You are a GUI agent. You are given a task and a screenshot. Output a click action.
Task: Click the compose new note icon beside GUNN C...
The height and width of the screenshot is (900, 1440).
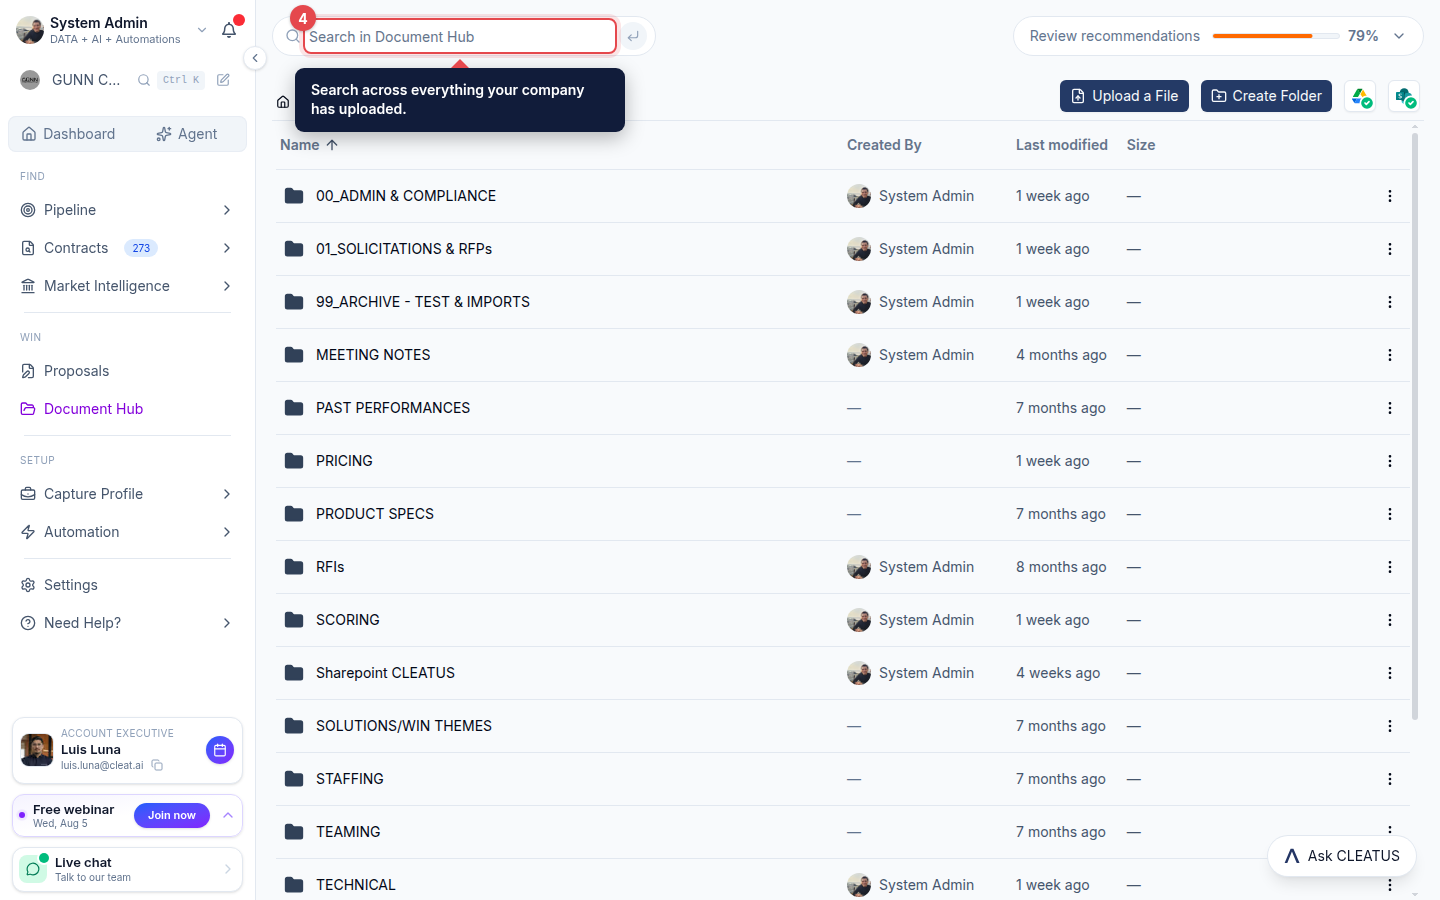point(223,80)
